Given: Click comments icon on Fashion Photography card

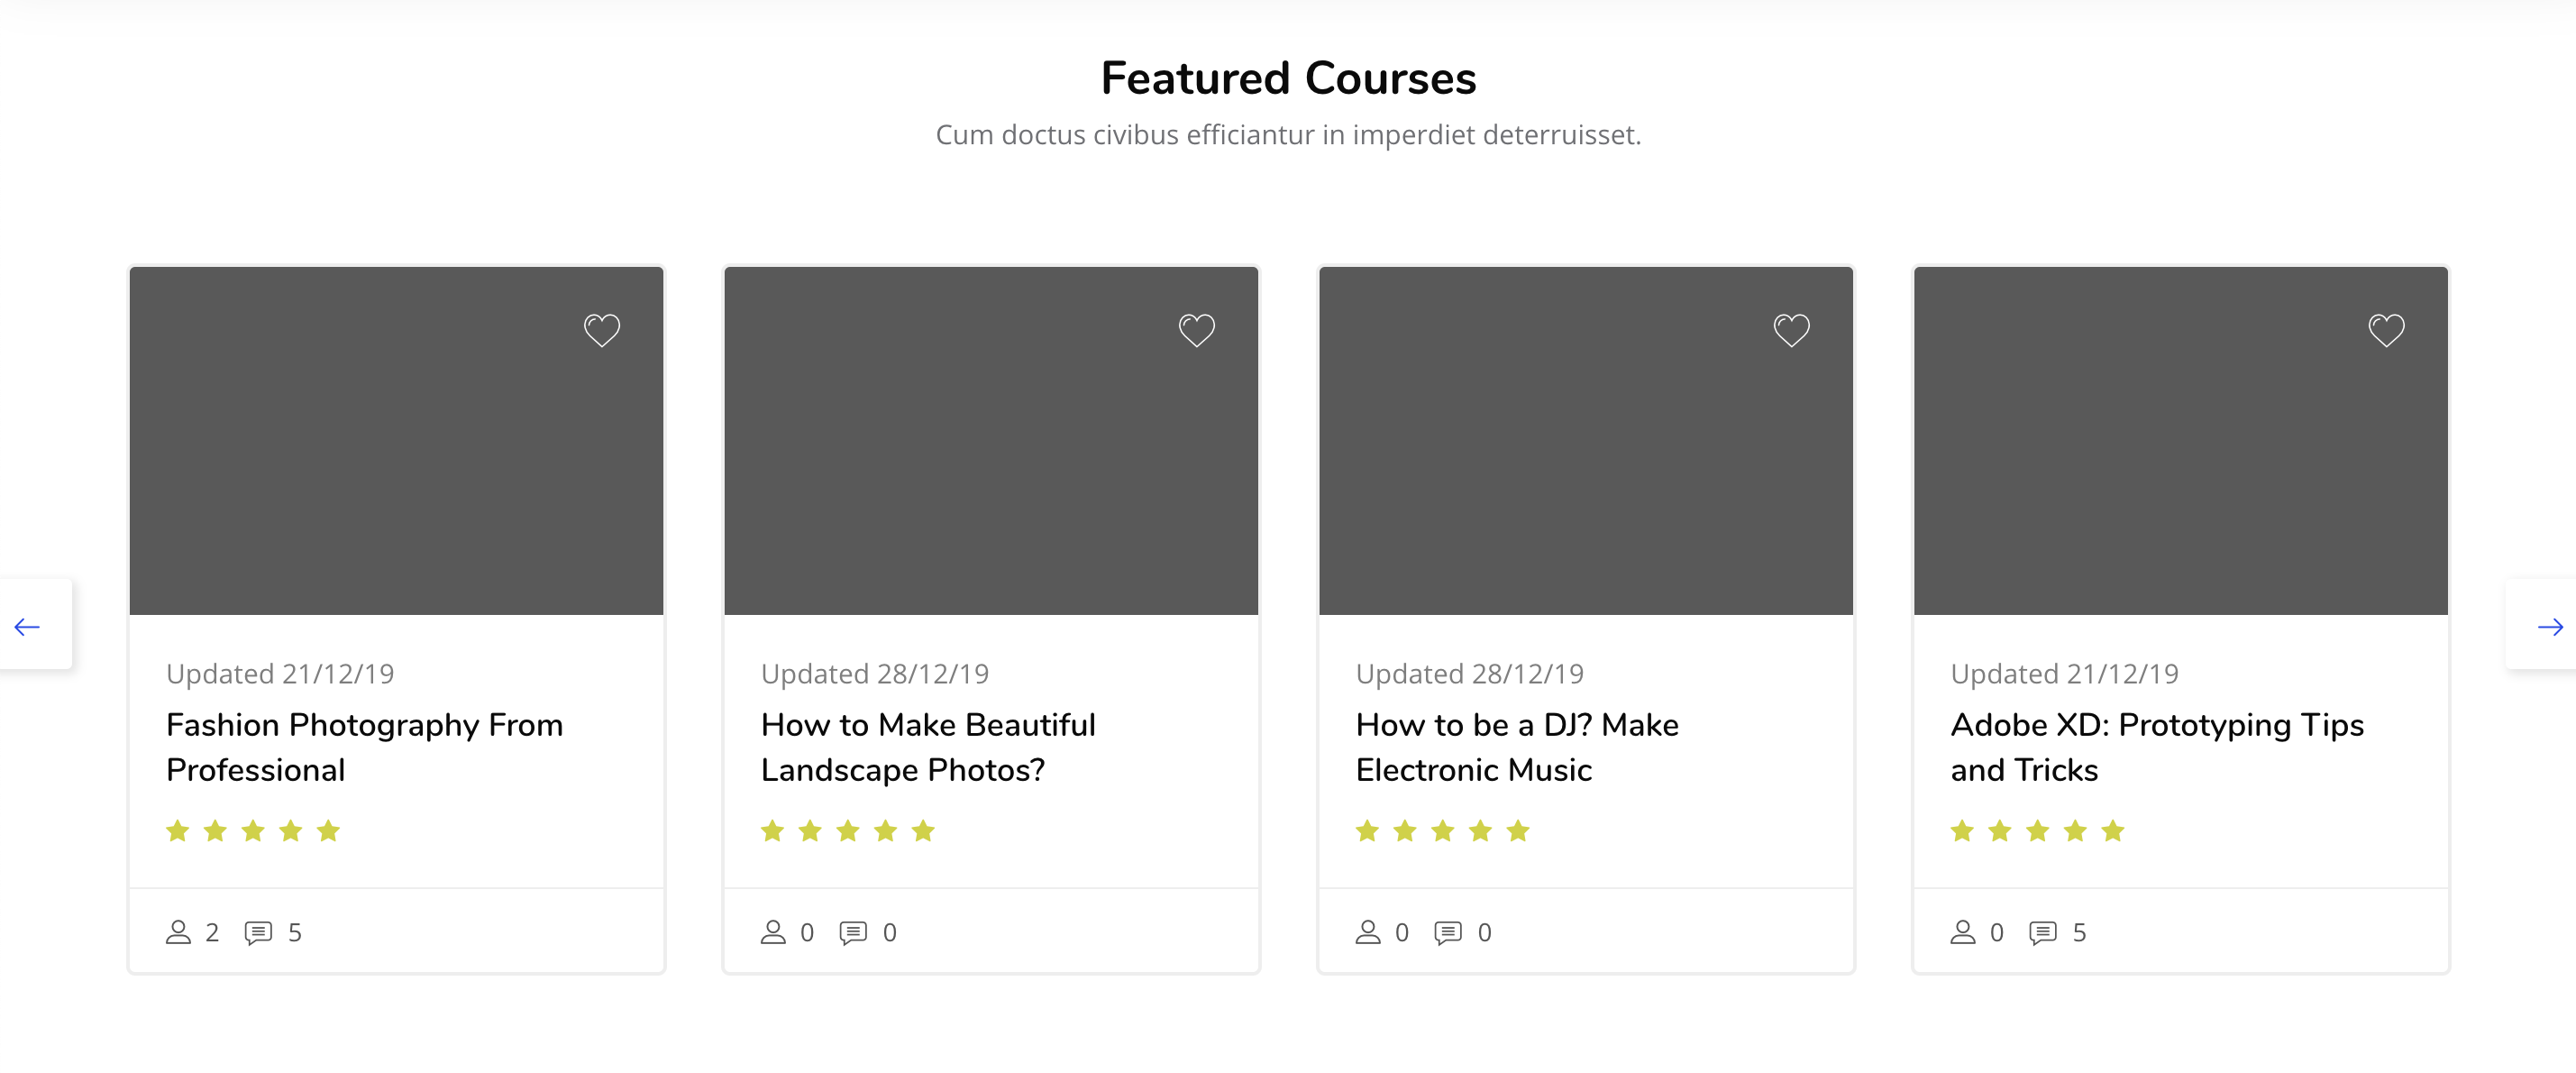Looking at the screenshot, I should tap(258, 933).
